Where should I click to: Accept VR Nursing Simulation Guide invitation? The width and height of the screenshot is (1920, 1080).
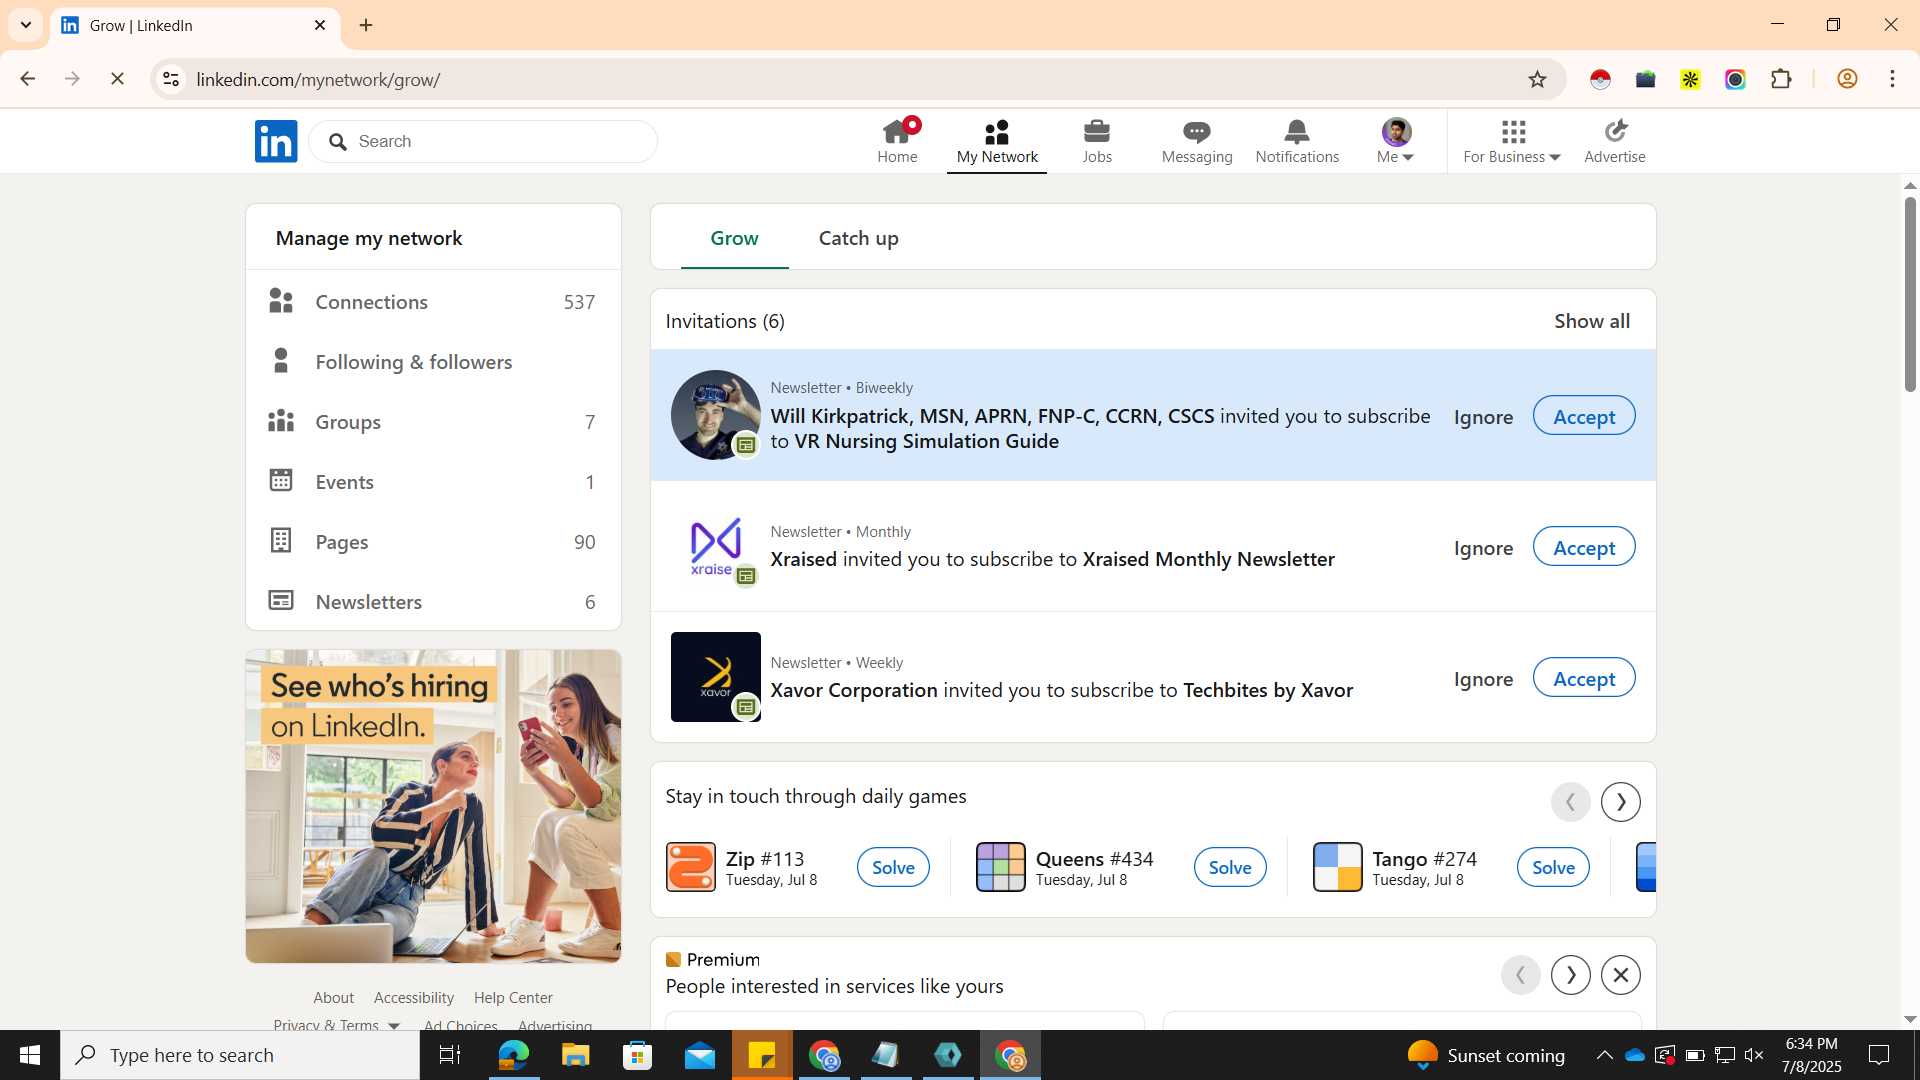click(1584, 416)
